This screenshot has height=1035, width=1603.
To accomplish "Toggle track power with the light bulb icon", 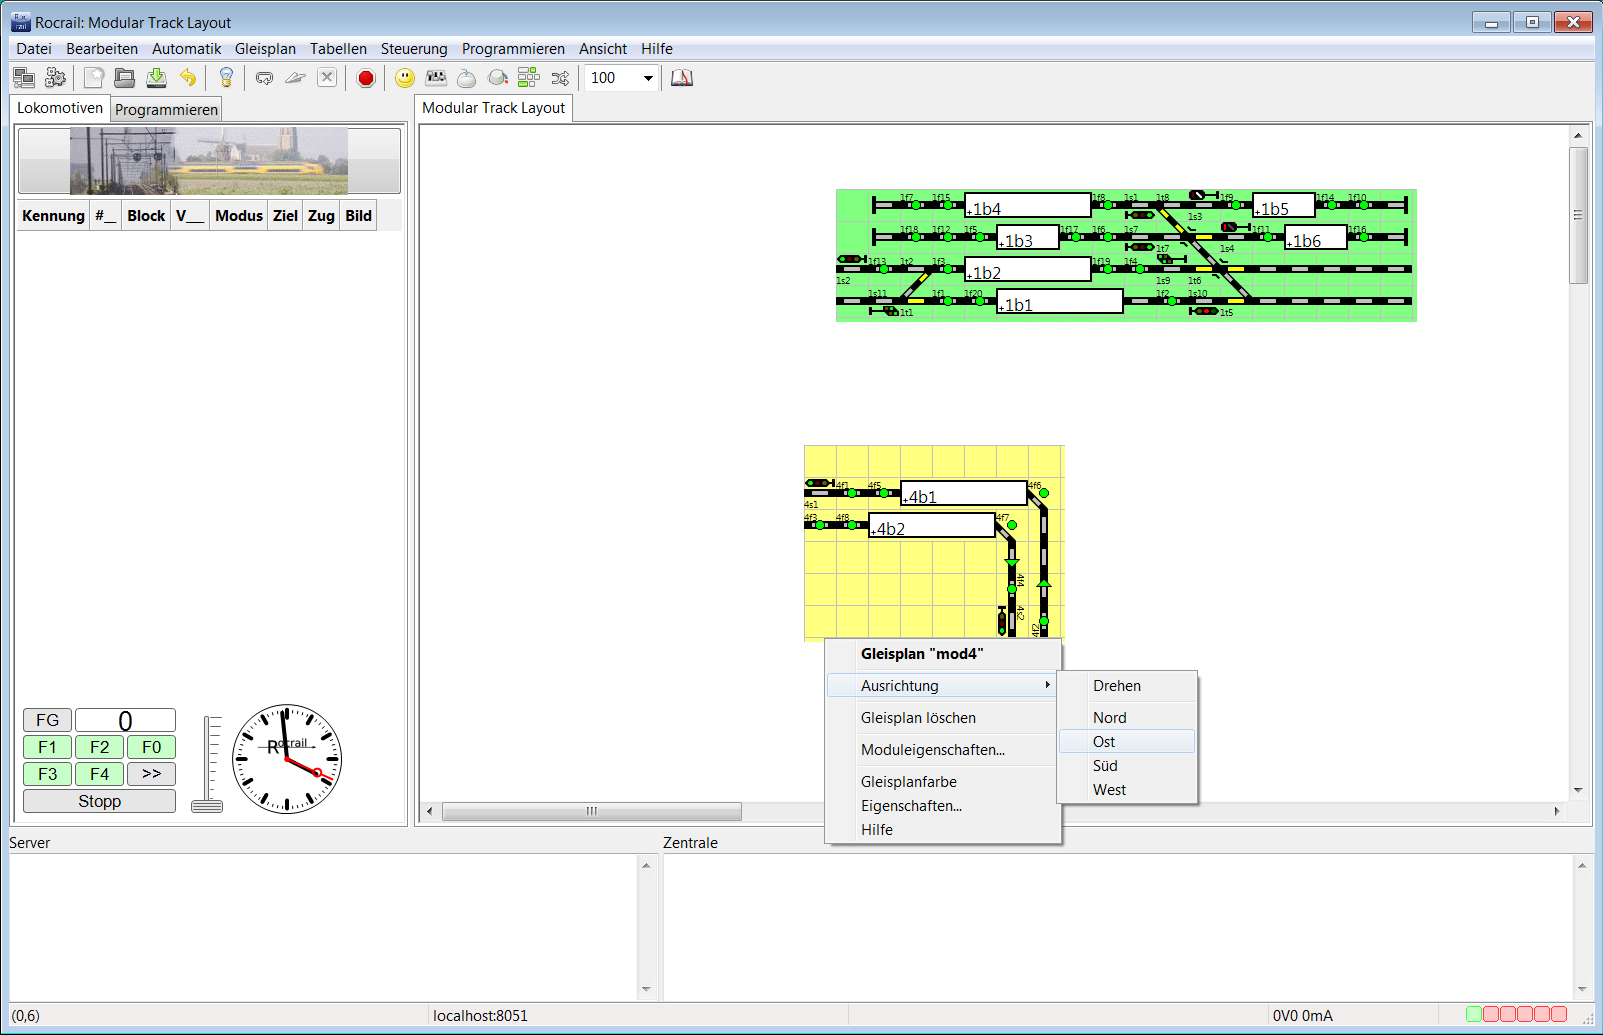I will (x=226, y=78).
